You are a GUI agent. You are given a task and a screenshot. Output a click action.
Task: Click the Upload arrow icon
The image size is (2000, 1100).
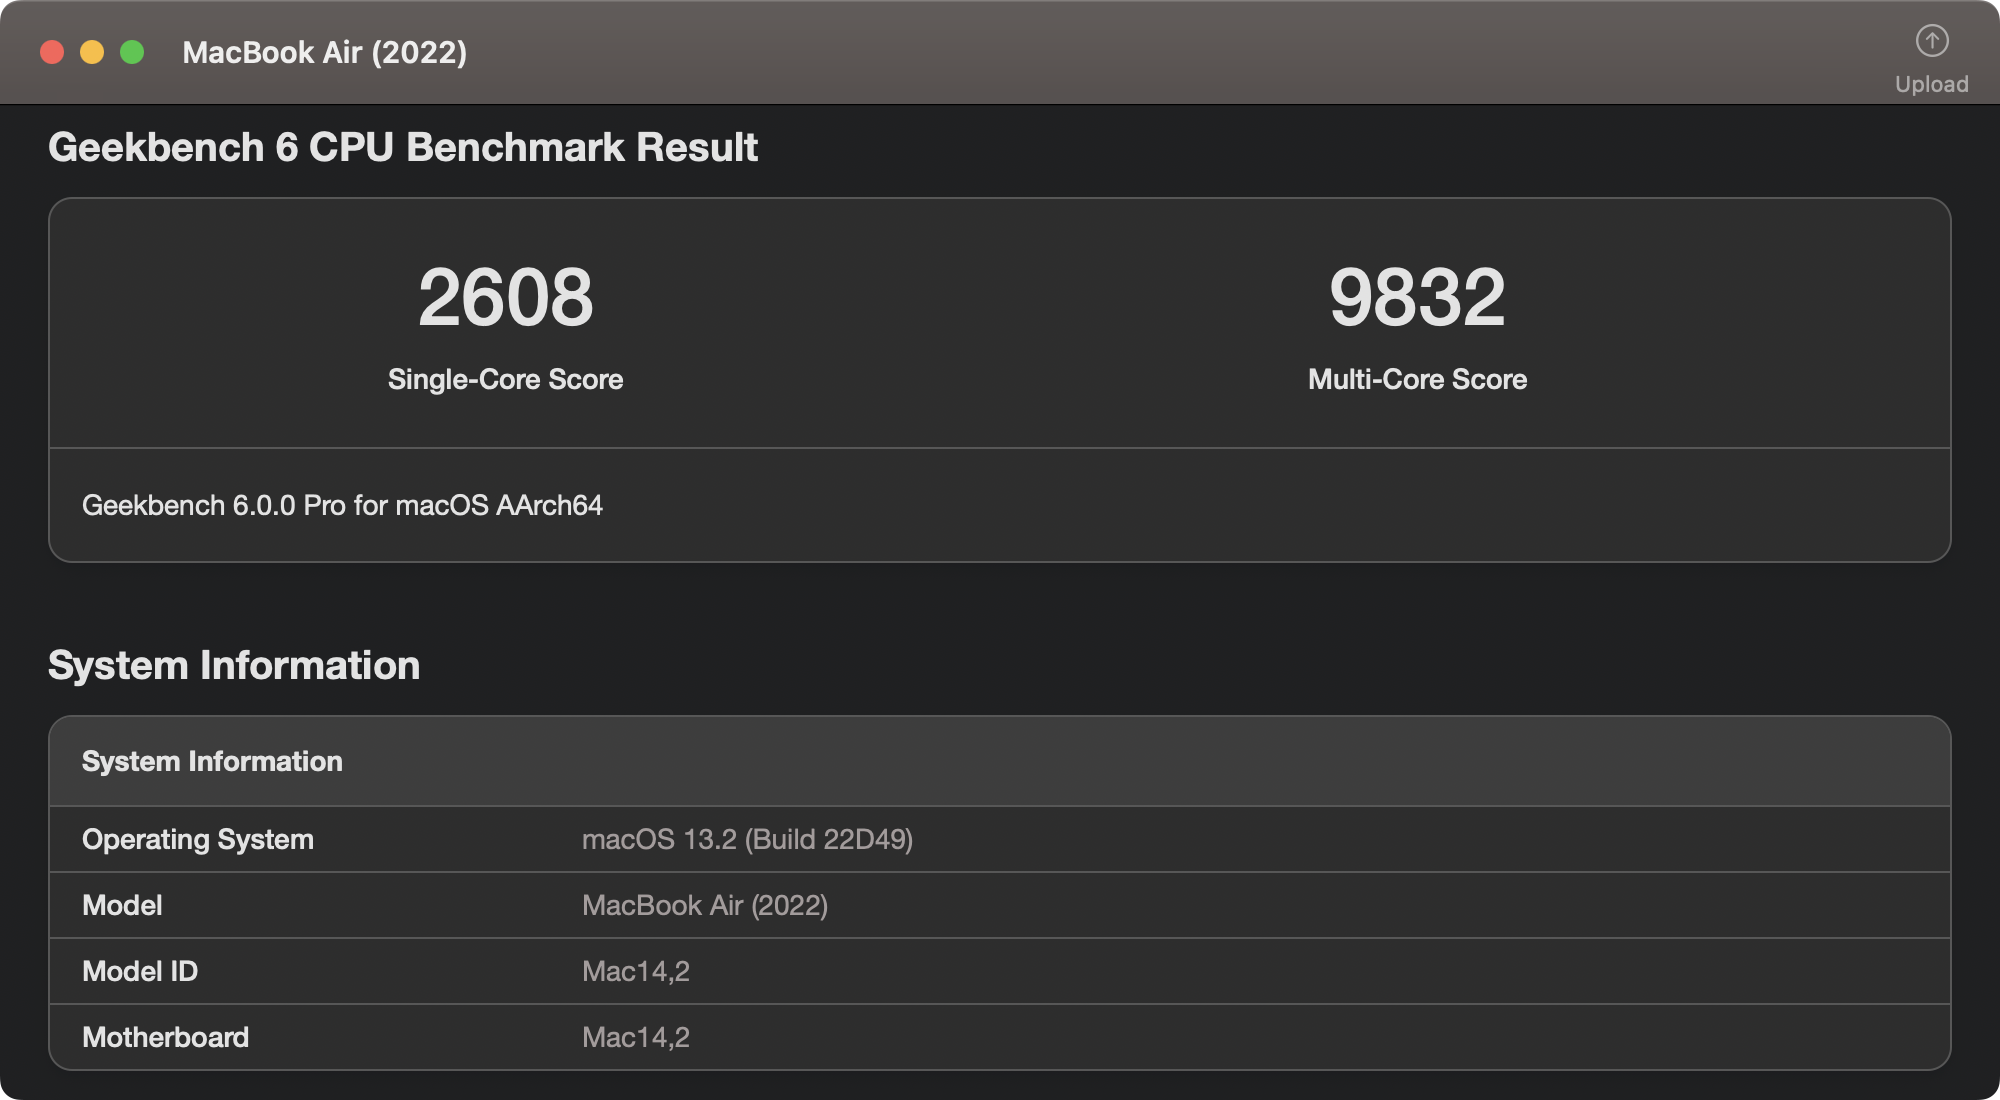[x=1932, y=41]
